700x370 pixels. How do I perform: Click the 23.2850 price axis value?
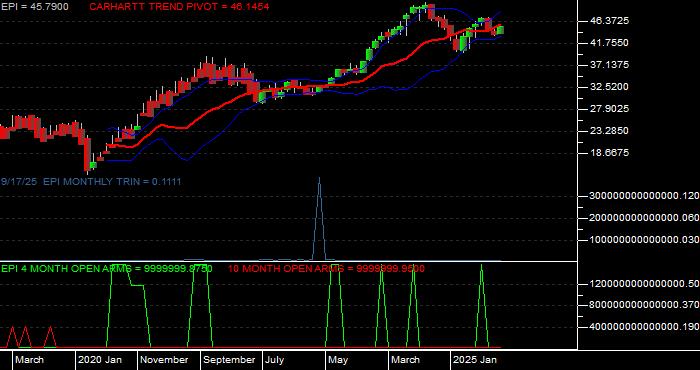click(609, 130)
